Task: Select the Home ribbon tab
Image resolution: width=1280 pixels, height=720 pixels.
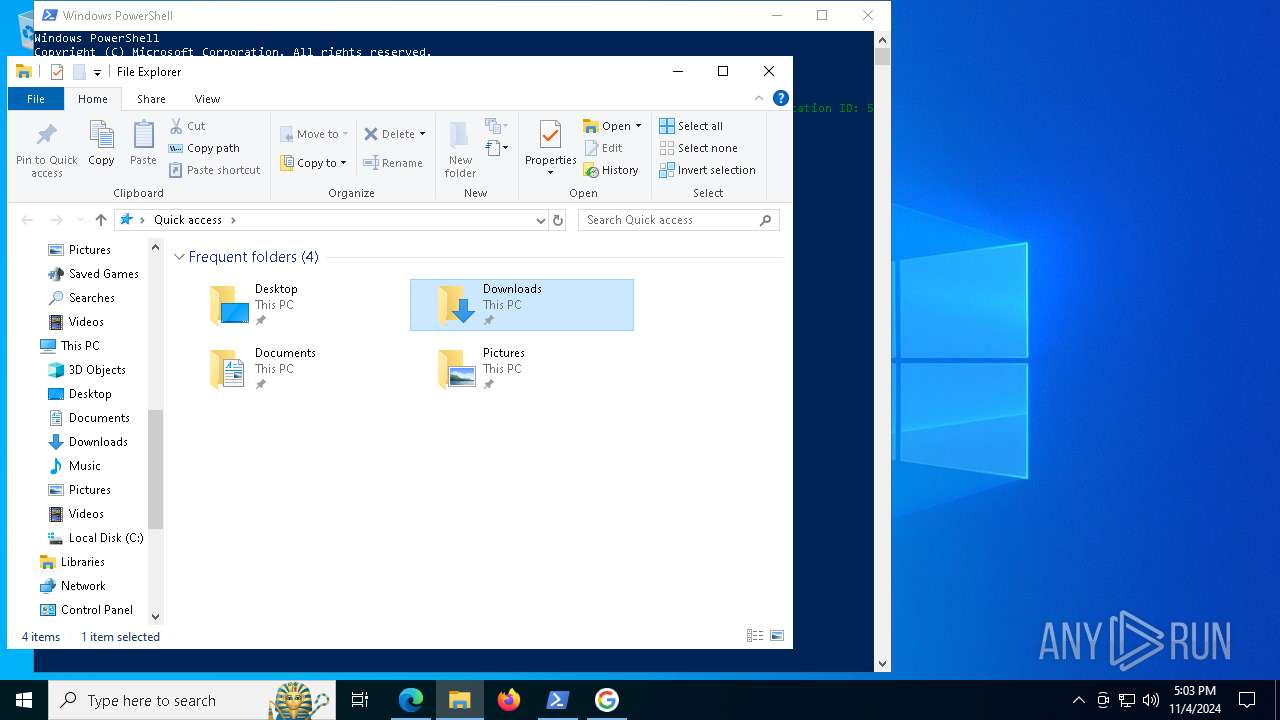Action: point(93,99)
